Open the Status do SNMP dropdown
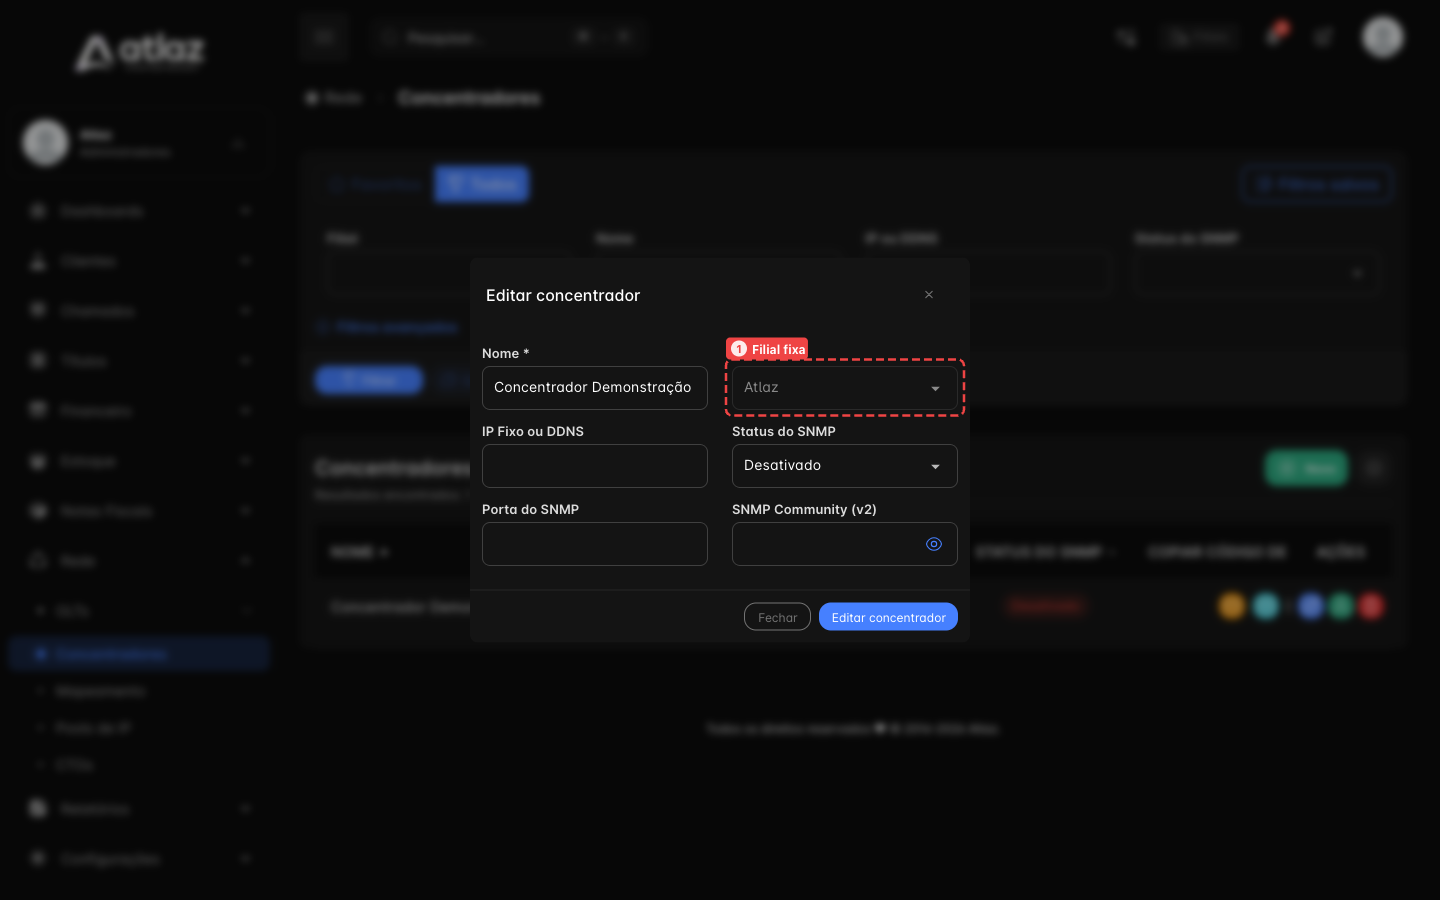 [845, 466]
